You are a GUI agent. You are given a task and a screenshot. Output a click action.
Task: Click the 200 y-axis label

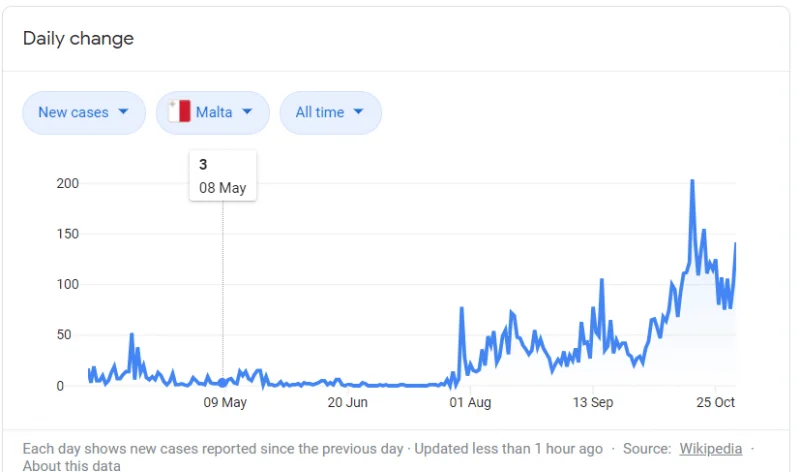67,183
